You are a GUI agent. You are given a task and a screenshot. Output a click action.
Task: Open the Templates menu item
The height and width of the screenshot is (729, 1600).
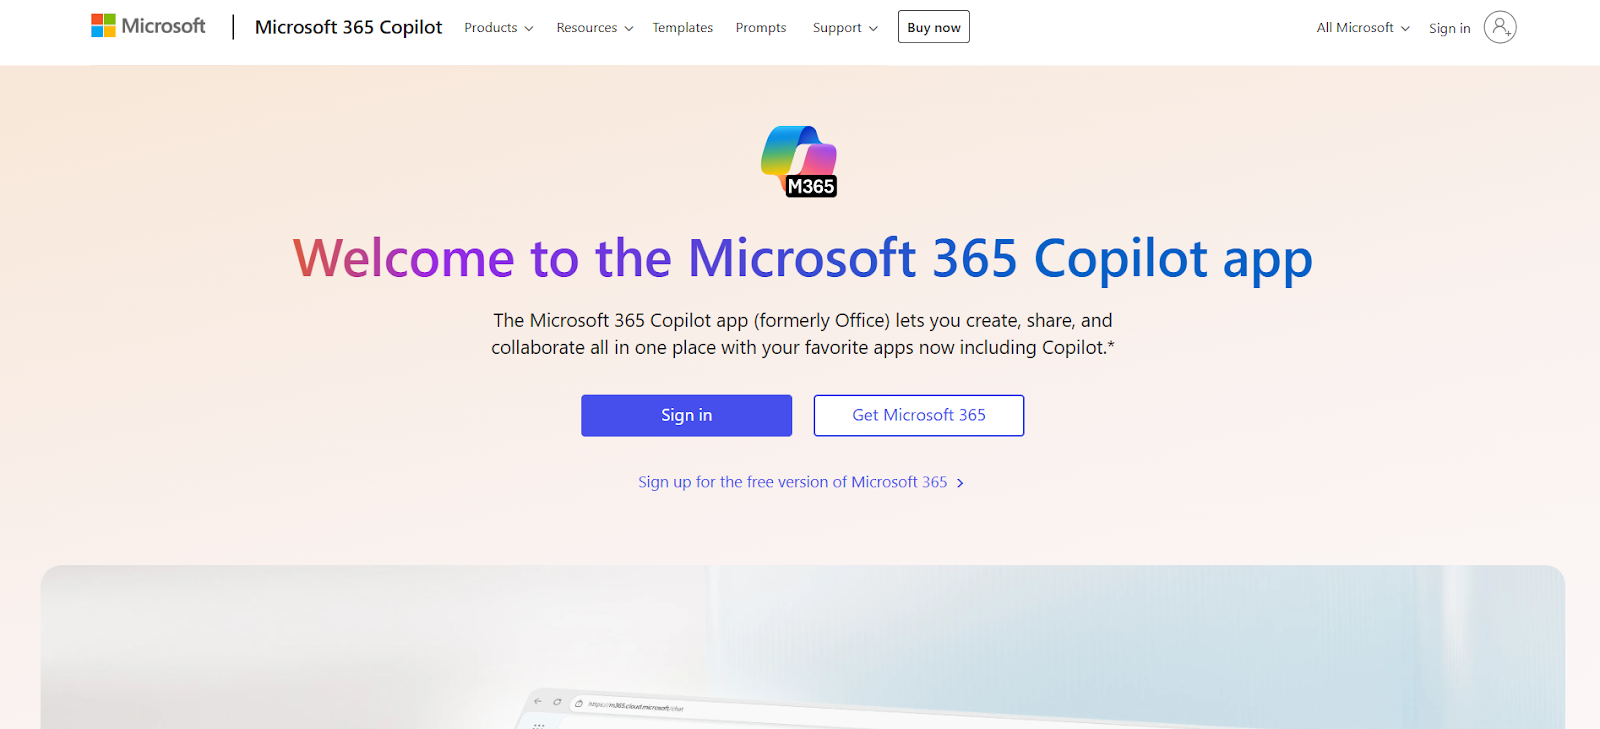point(682,27)
